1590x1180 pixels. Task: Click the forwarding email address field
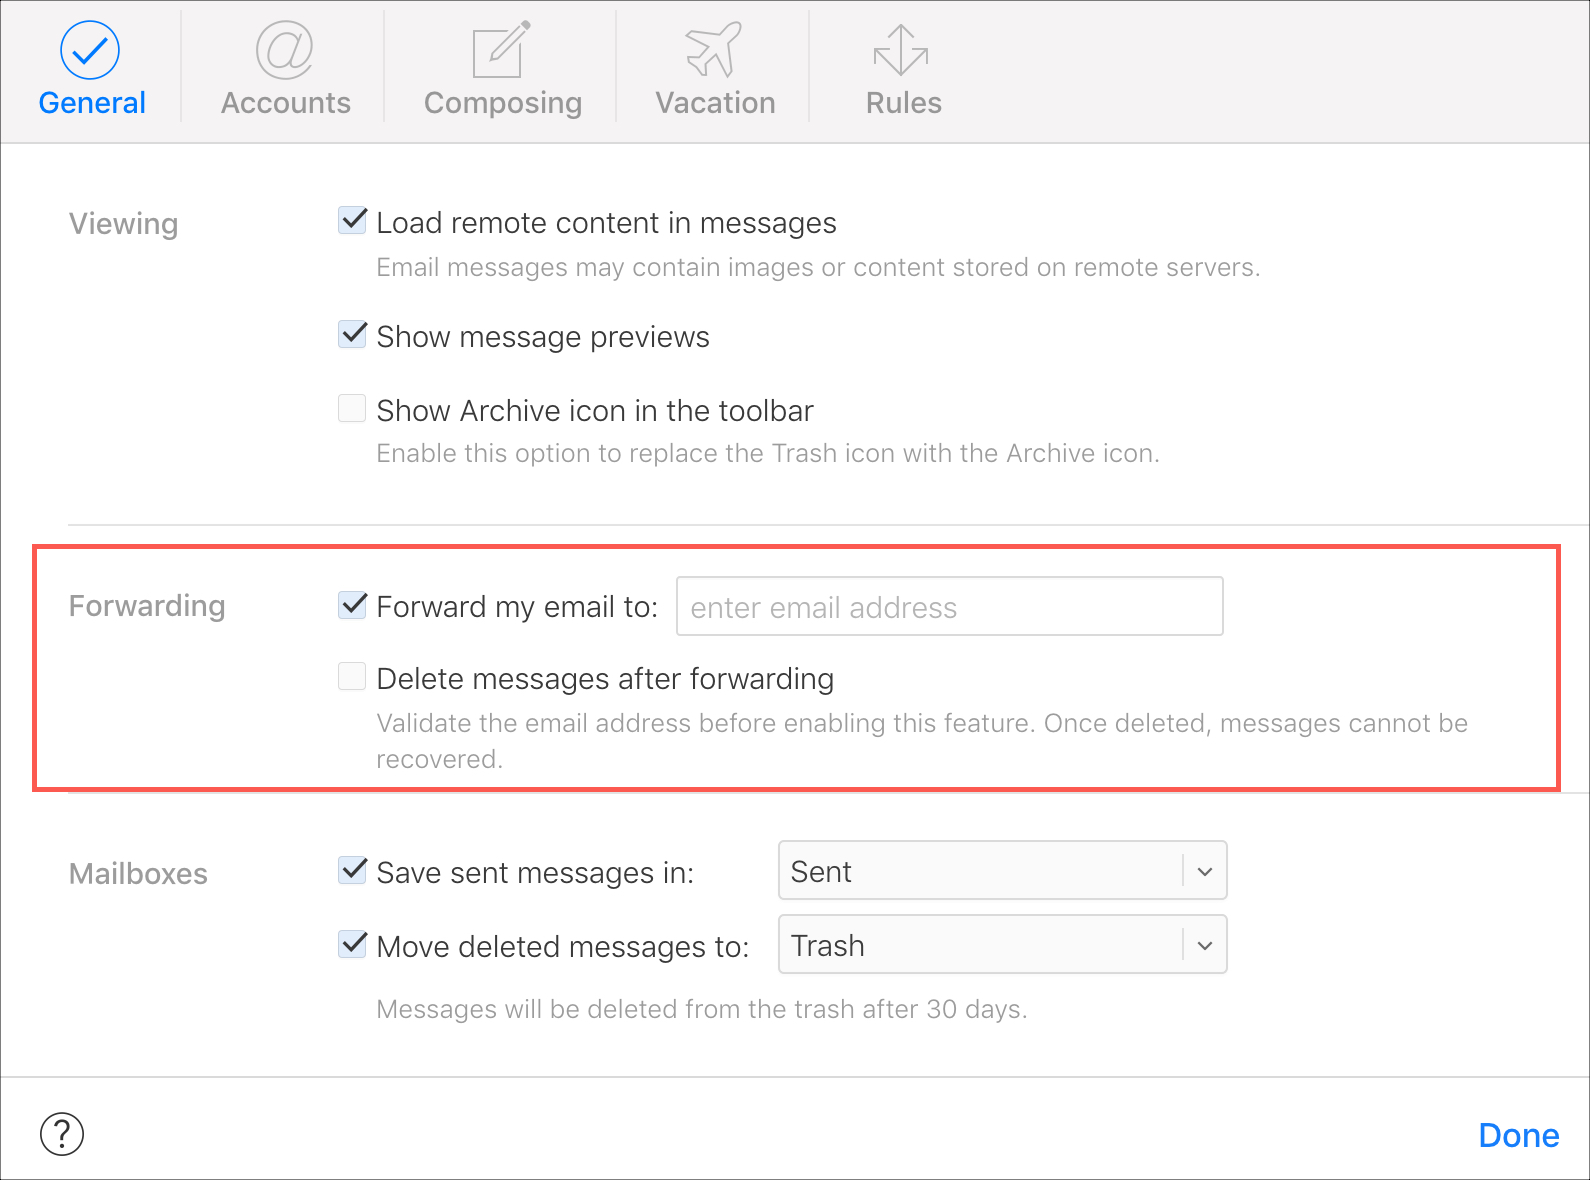tap(950, 606)
